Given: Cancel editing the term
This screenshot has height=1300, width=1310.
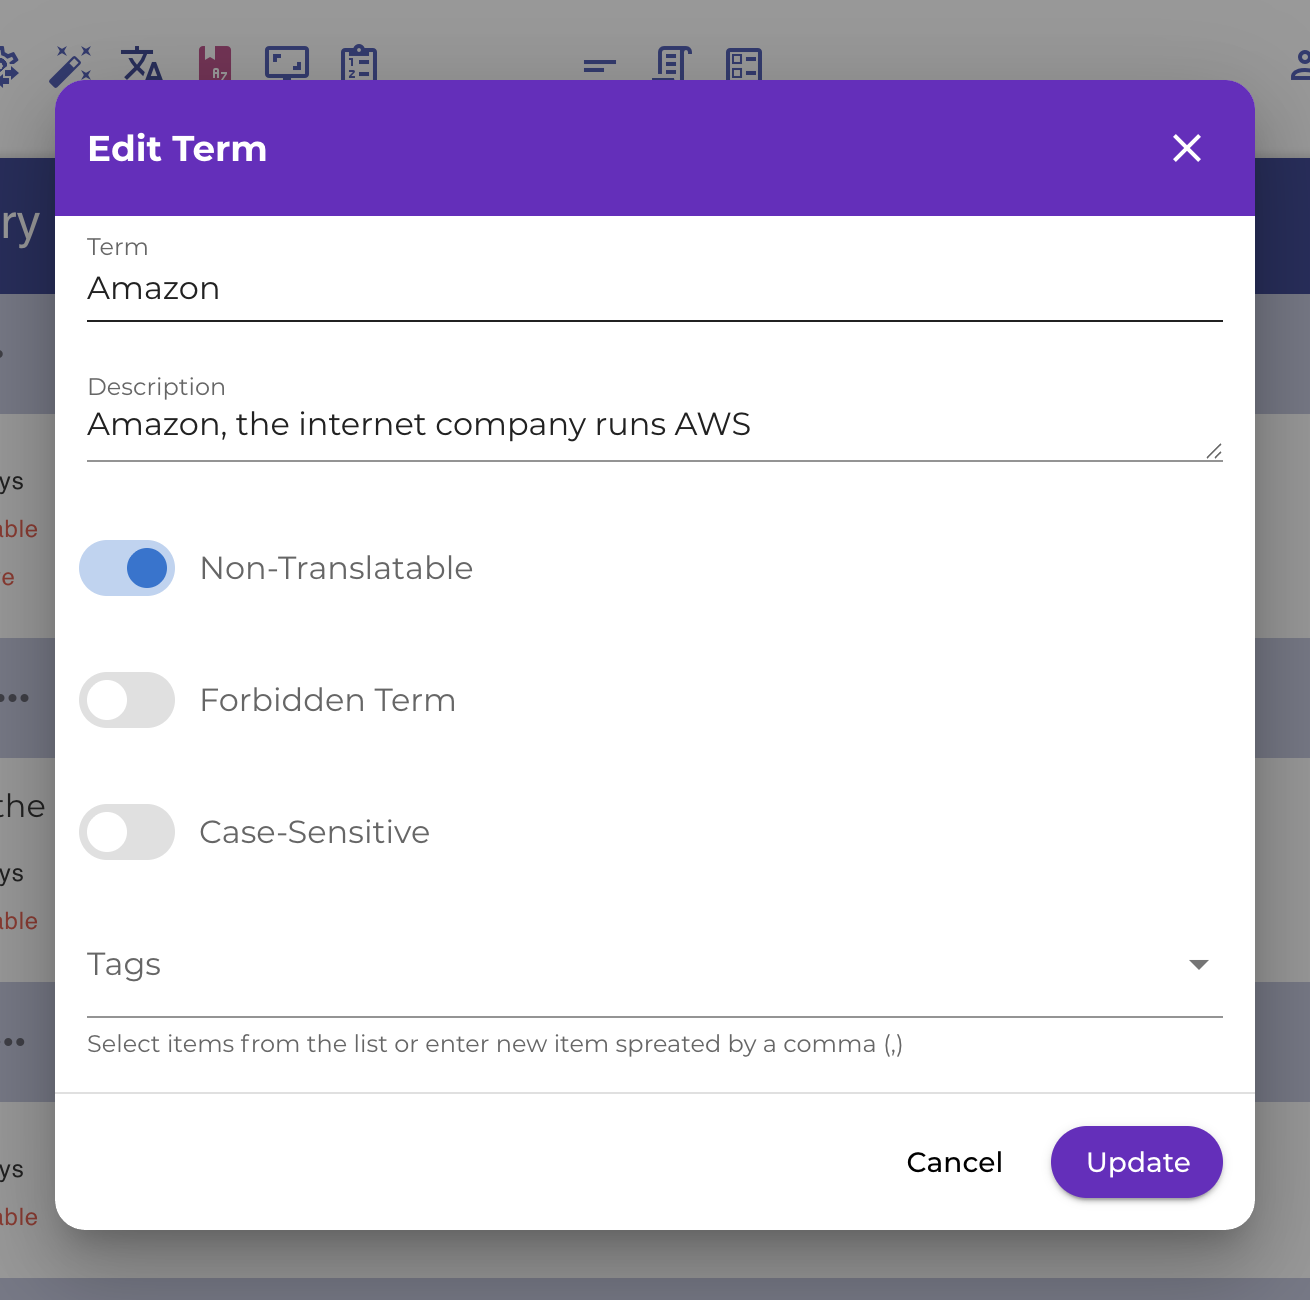Looking at the screenshot, I should (954, 1162).
